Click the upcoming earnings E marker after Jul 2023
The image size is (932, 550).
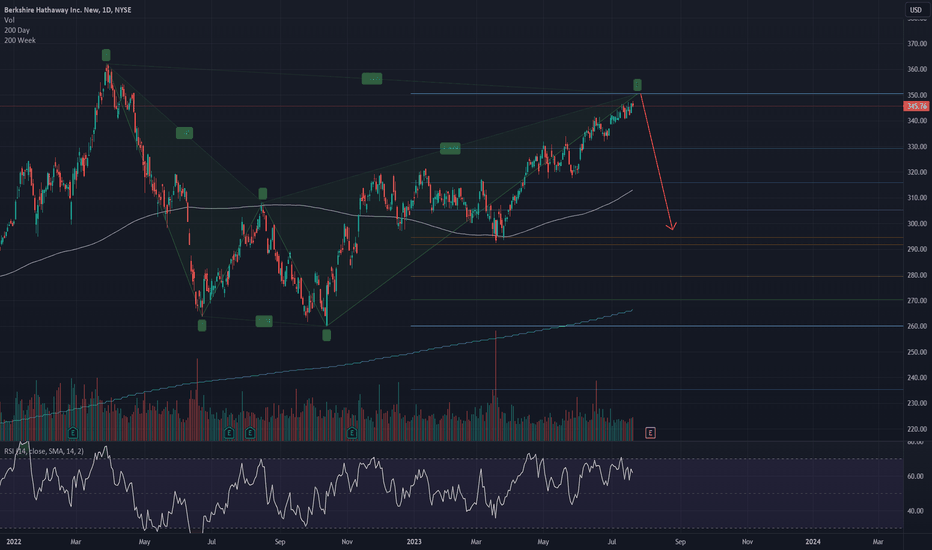point(650,433)
